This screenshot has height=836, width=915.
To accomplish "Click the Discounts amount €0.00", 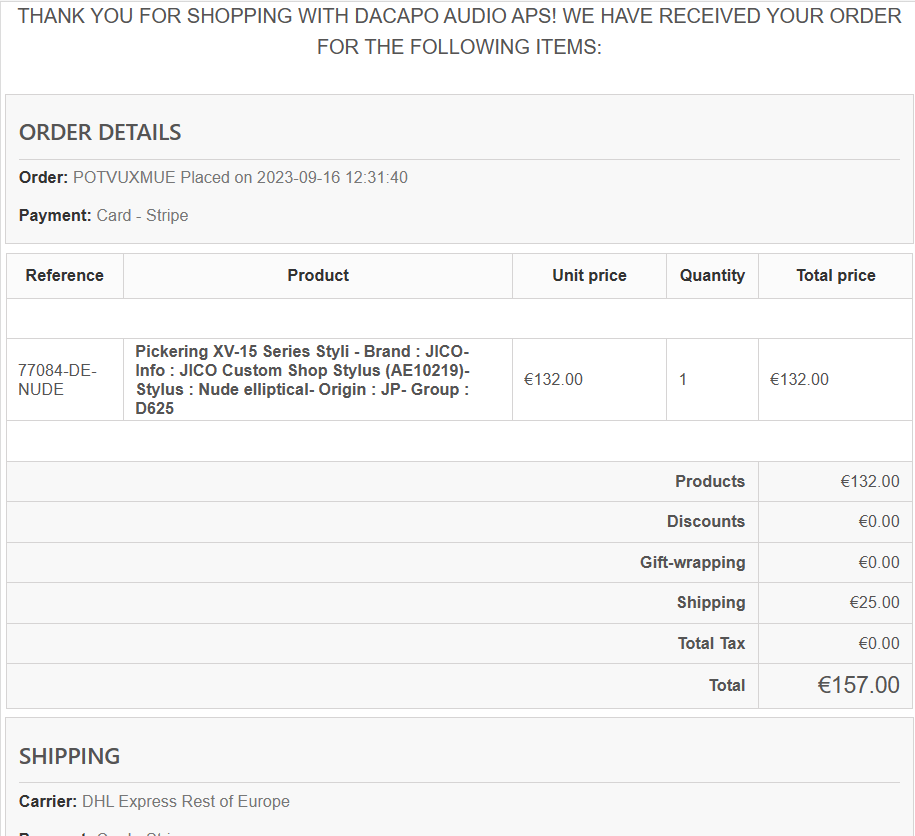I will (x=878, y=522).
